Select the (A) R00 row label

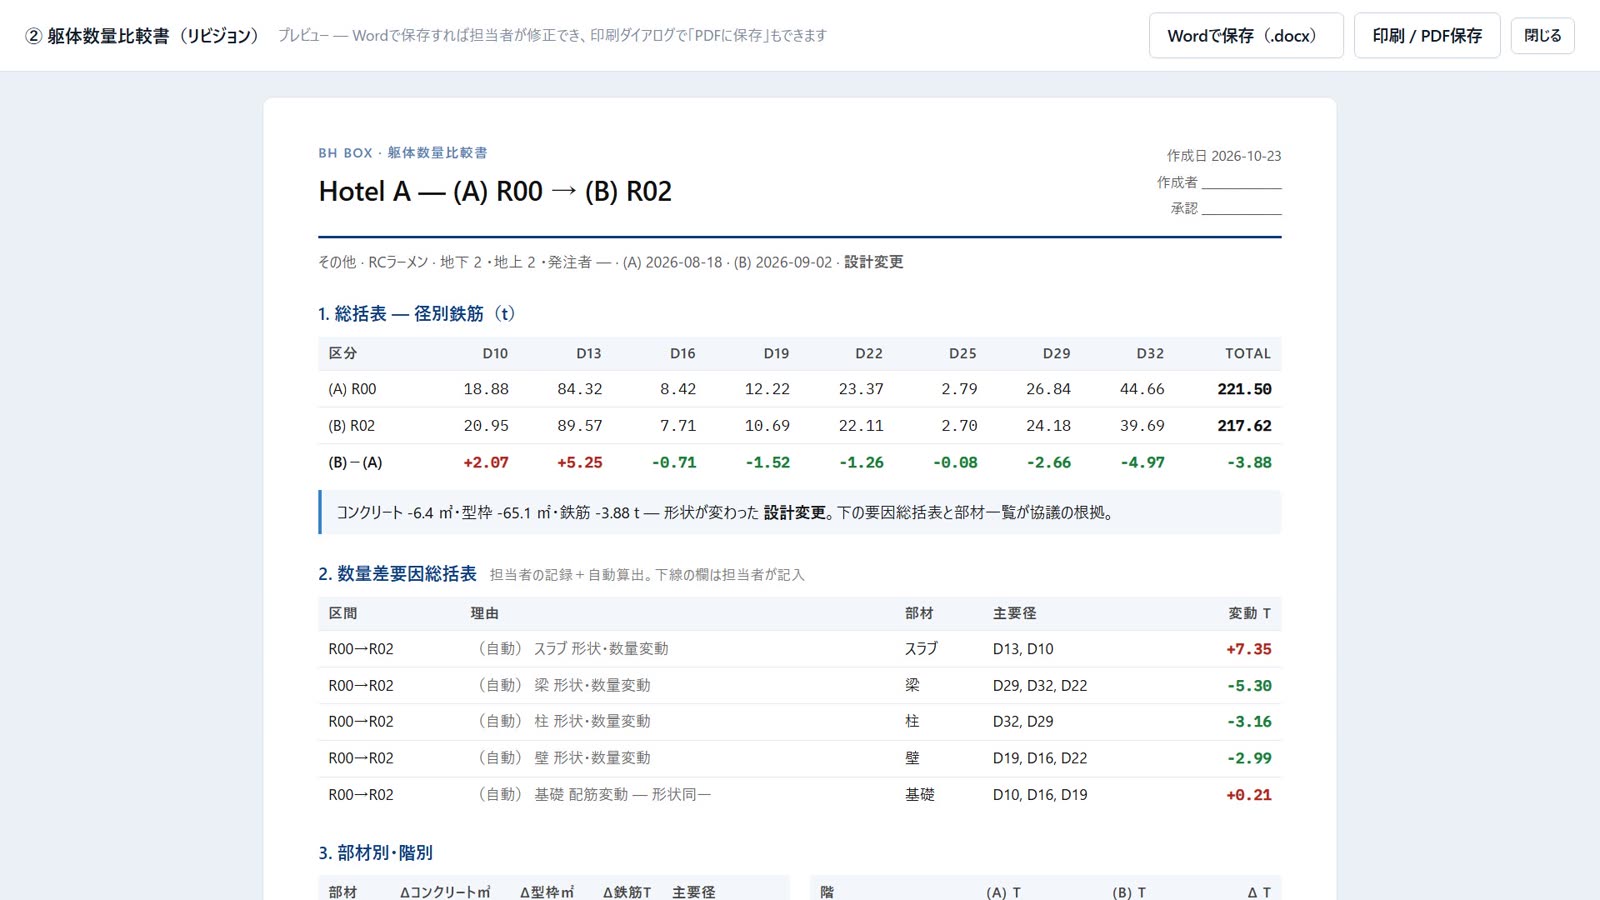coord(352,389)
